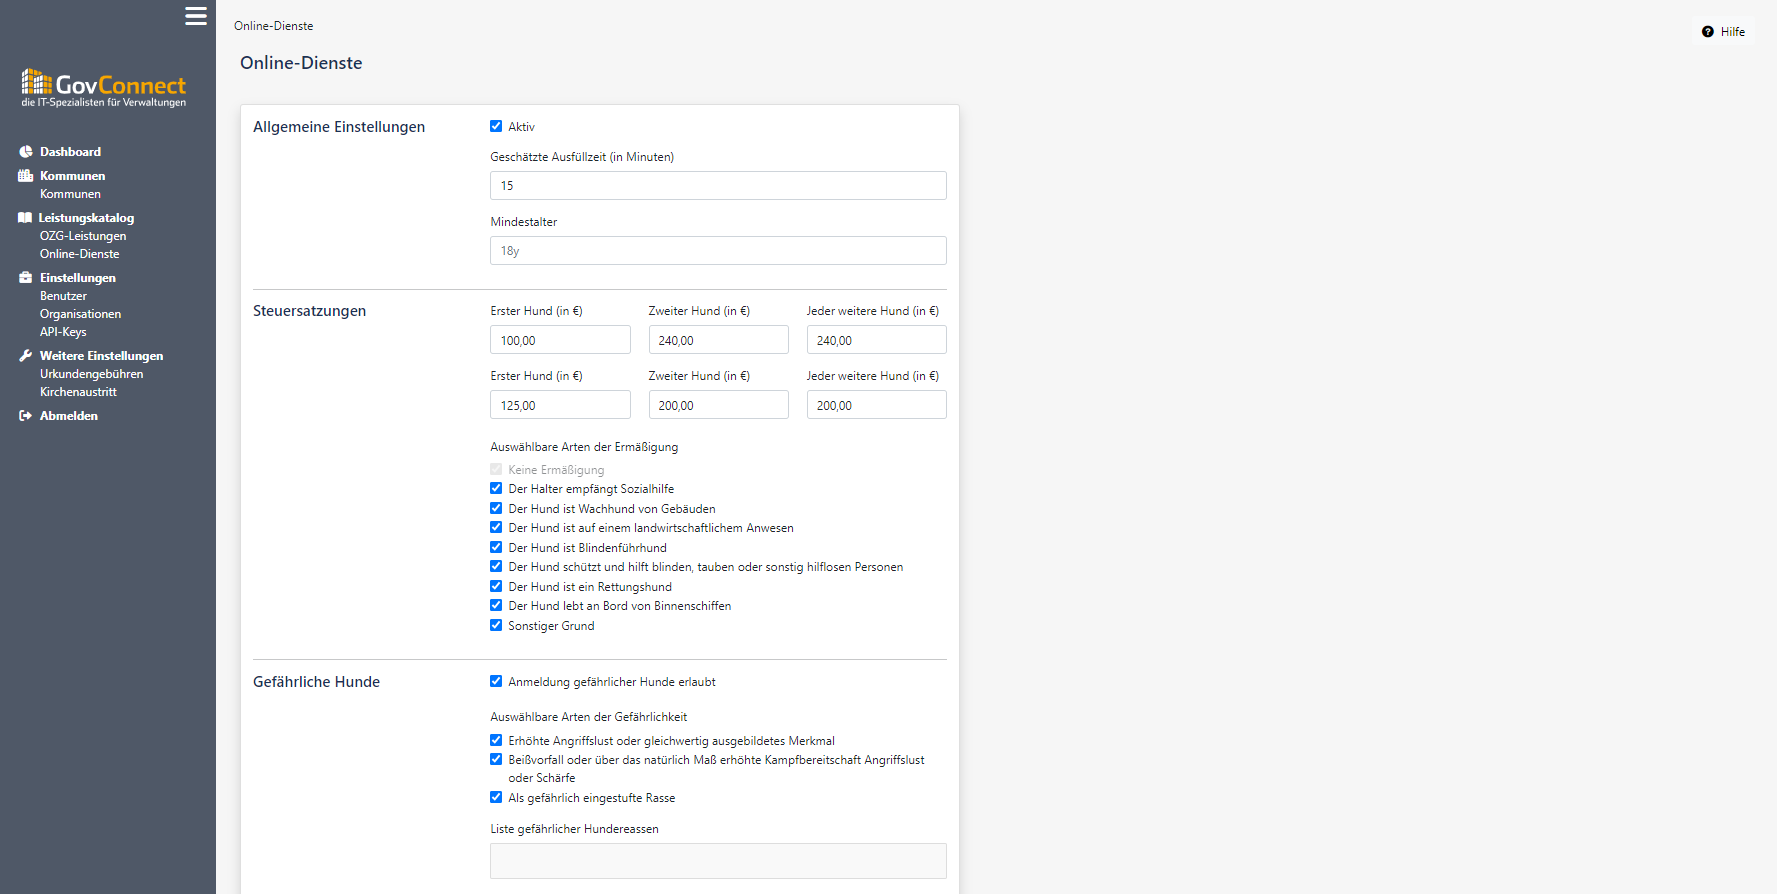The height and width of the screenshot is (894, 1777).
Task: Select Online-Dienste in the sidebar
Action: 79,254
